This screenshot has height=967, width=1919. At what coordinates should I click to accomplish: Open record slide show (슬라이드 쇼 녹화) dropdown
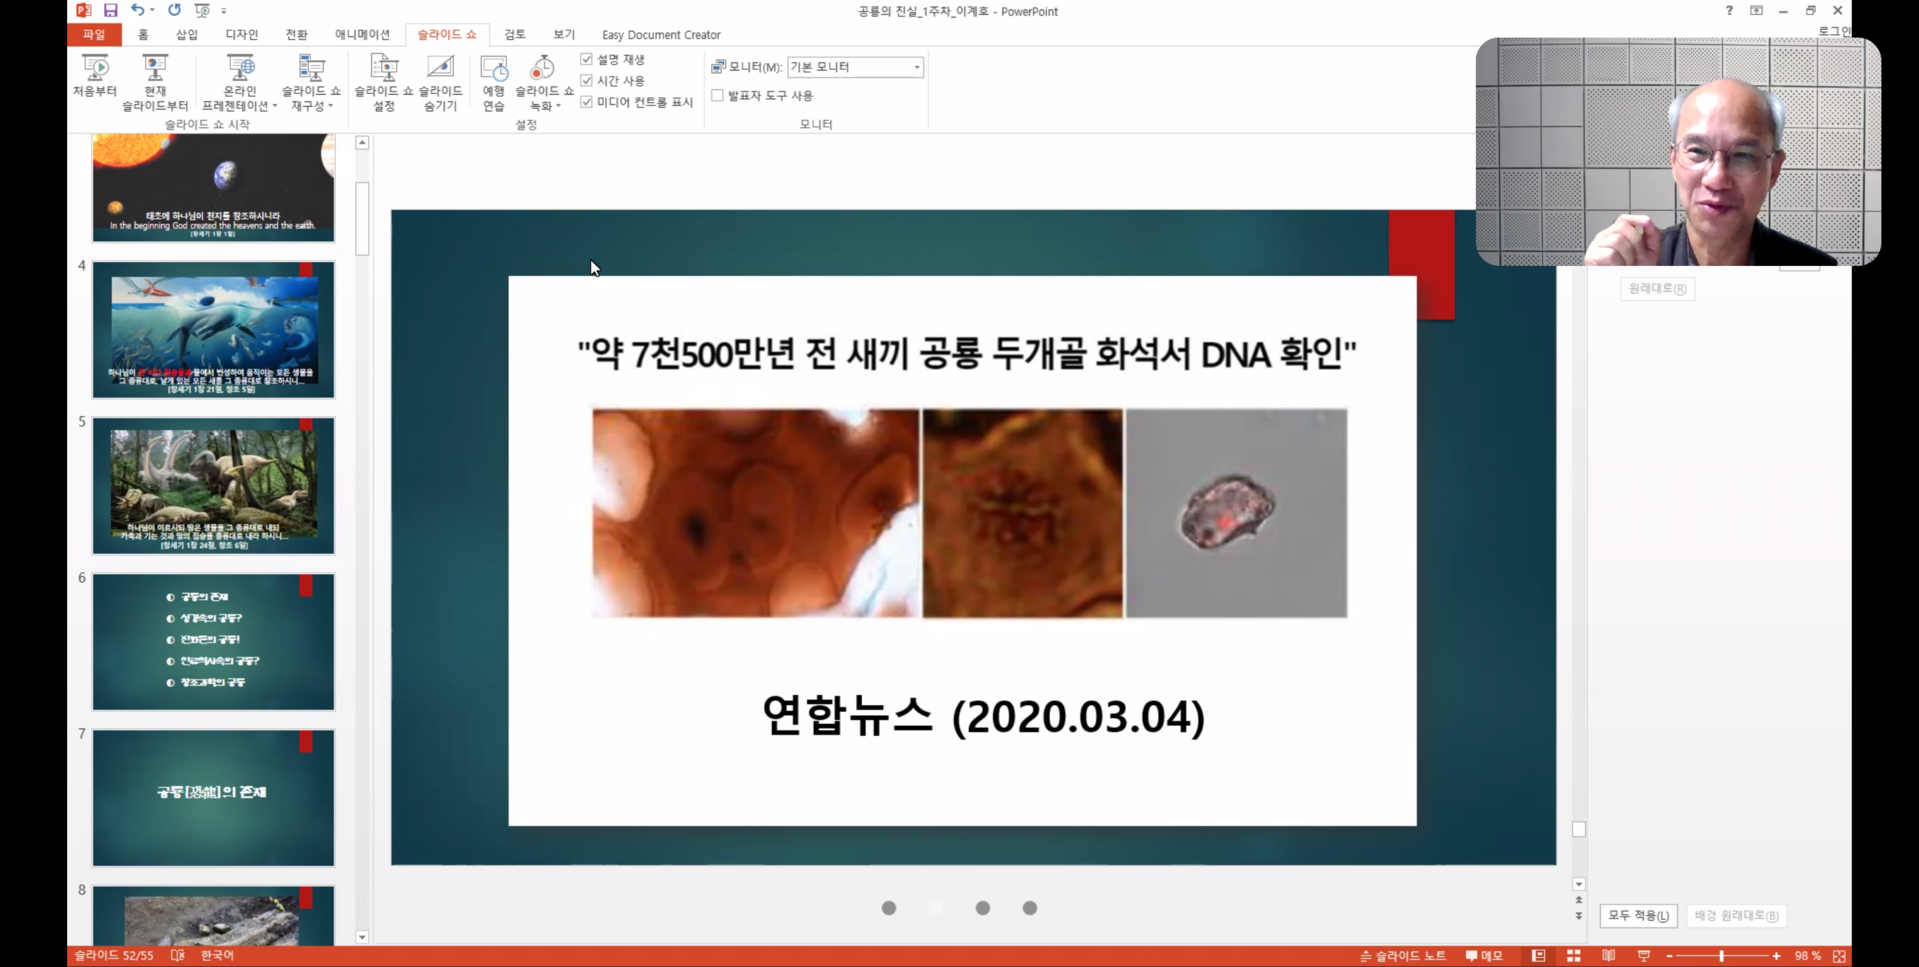[544, 83]
